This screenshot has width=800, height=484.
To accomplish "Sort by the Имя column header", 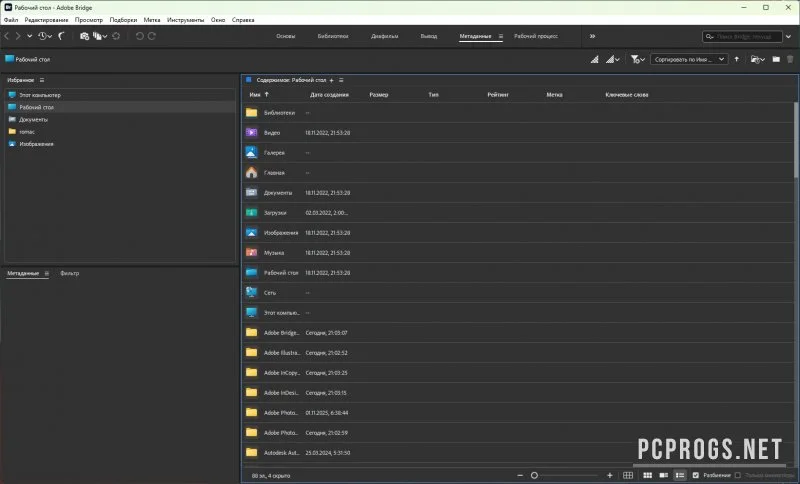I will (x=255, y=95).
